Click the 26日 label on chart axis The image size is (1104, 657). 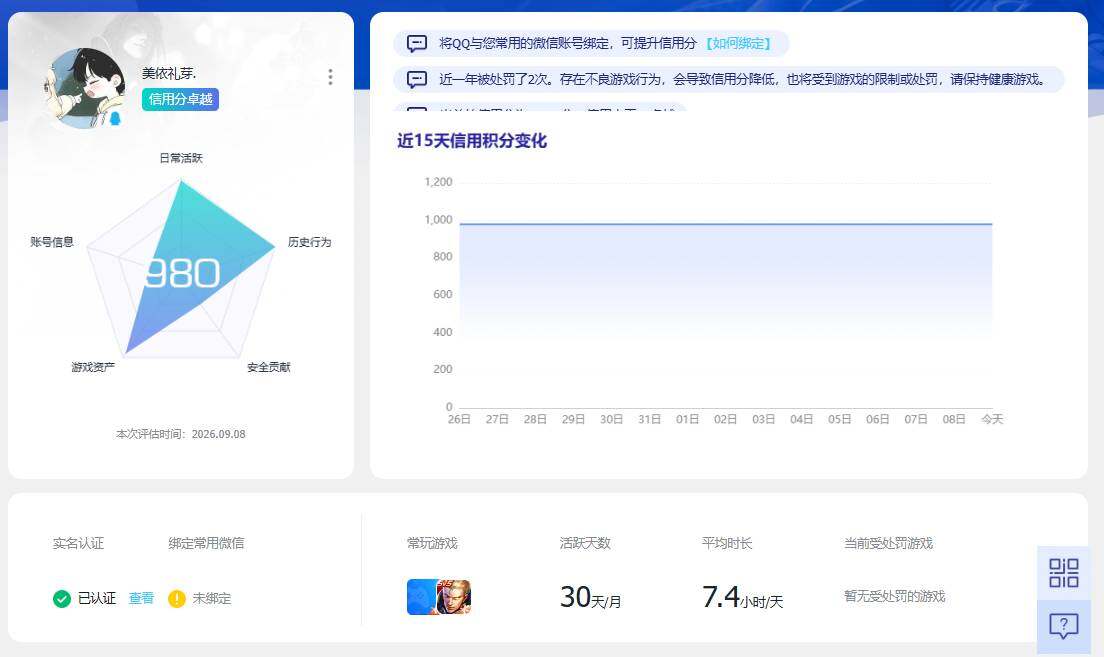(459, 419)
